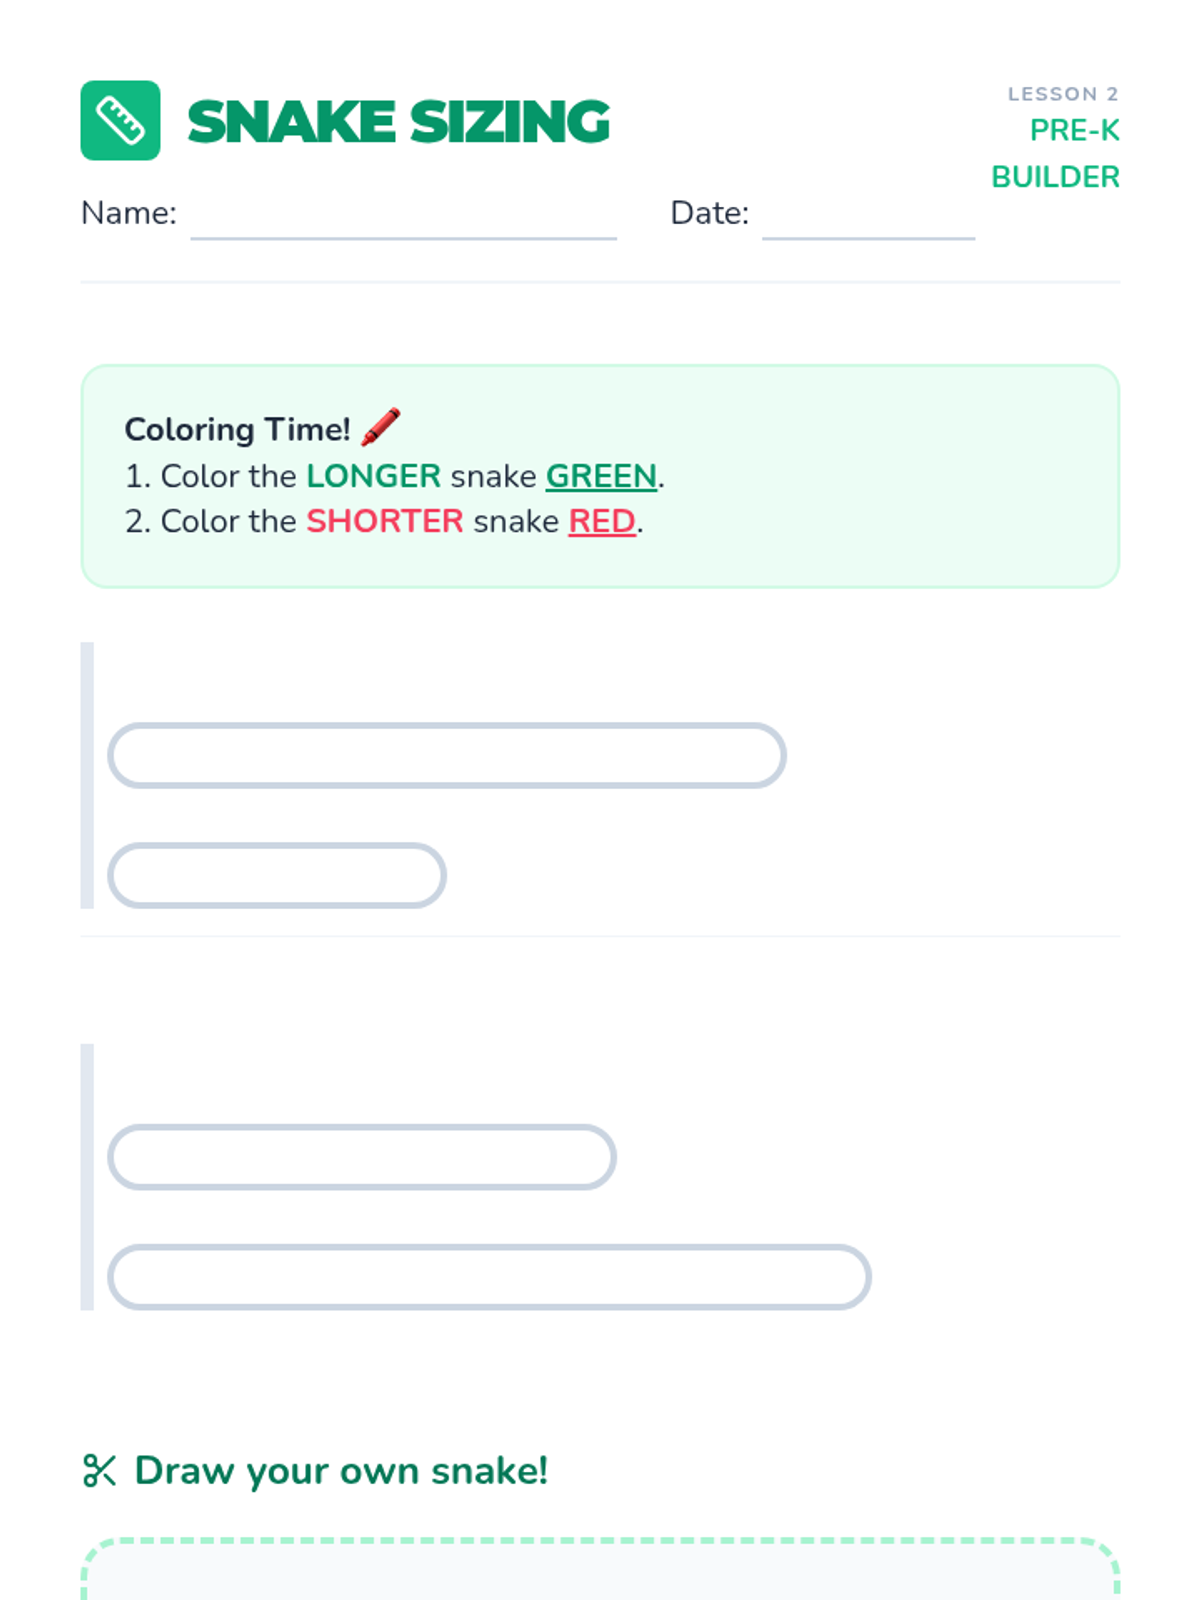
Task: Click the scissors icon beside Draw heading
Action: pos(99,1471)
